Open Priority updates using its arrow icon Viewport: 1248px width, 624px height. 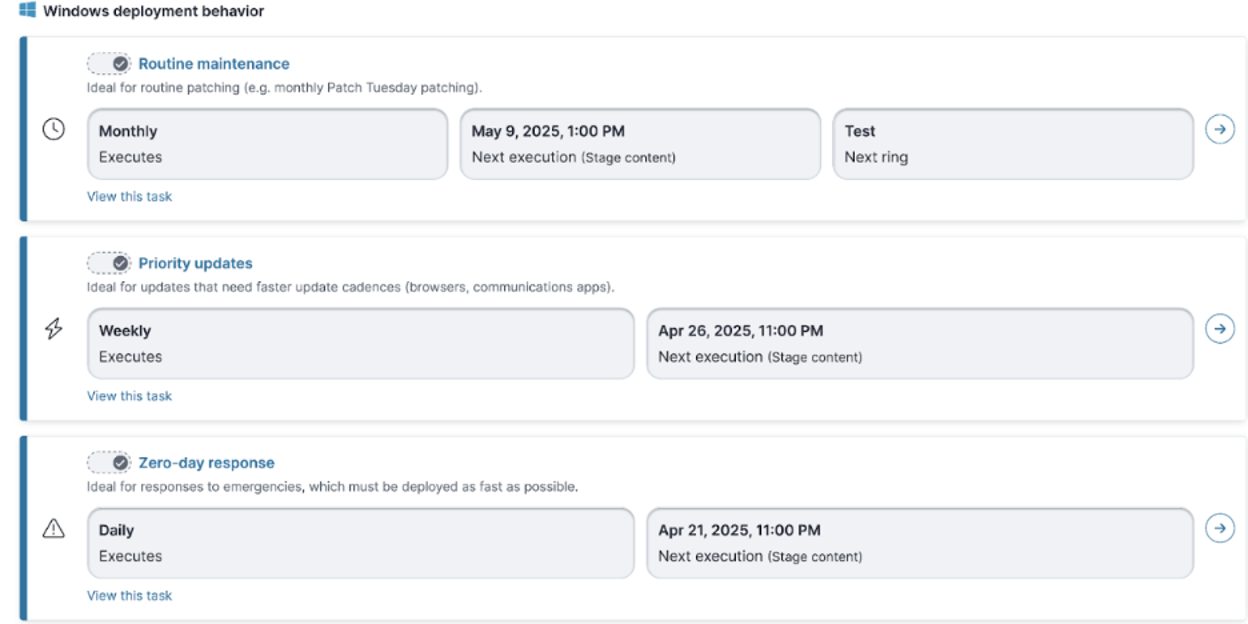(x=1219, y=329)
